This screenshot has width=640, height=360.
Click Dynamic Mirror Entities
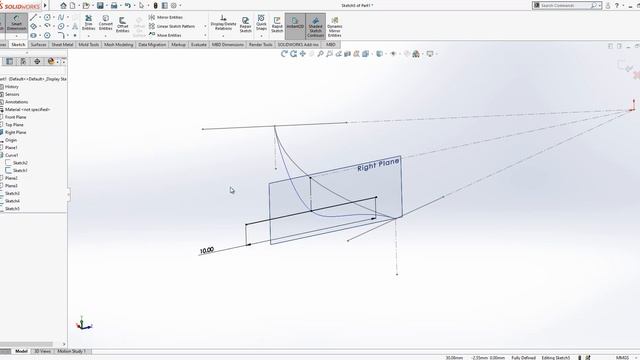click(334, 27)
